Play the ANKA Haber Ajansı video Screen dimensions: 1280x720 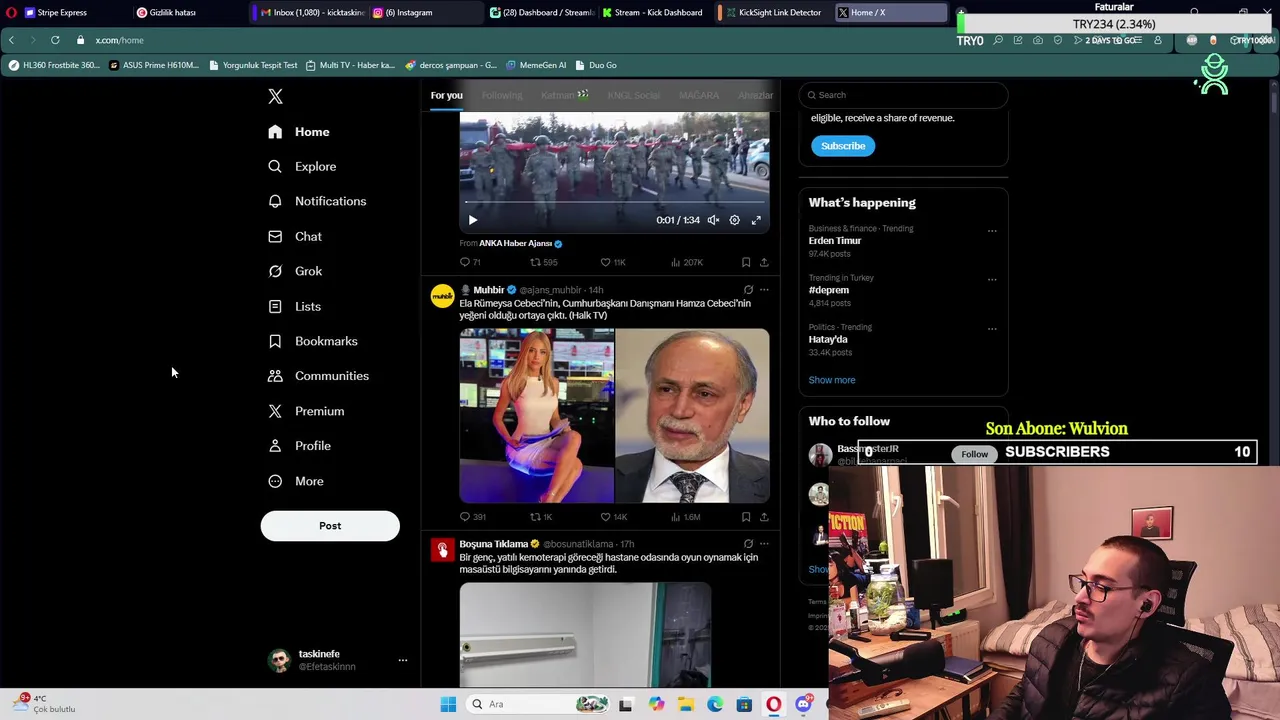click(473, 220)
